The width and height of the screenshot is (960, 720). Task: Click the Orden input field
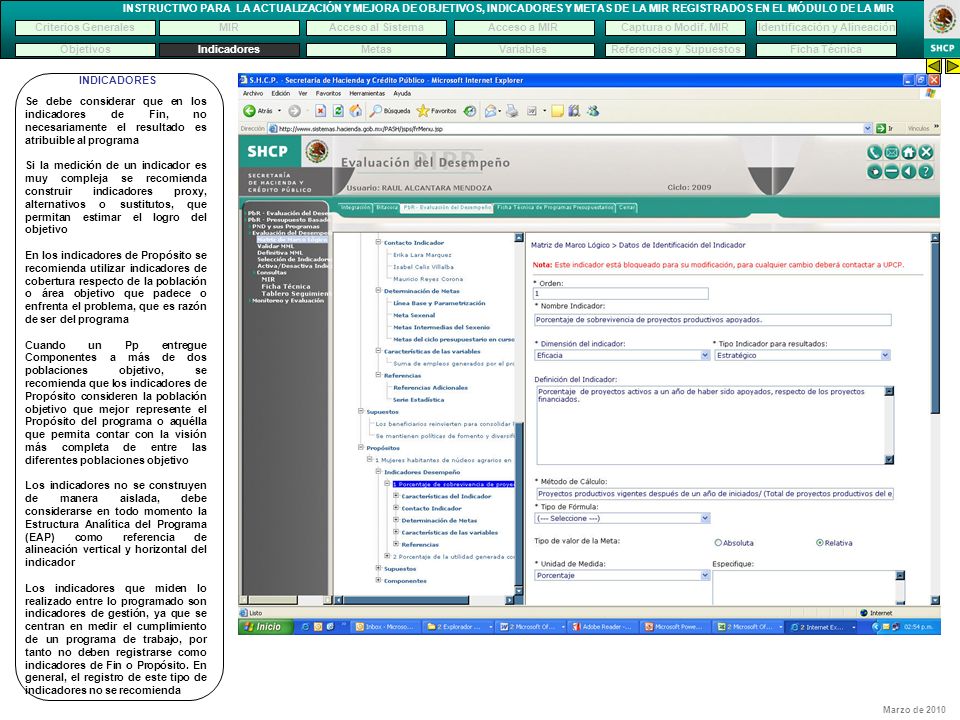tap(621, 293)
